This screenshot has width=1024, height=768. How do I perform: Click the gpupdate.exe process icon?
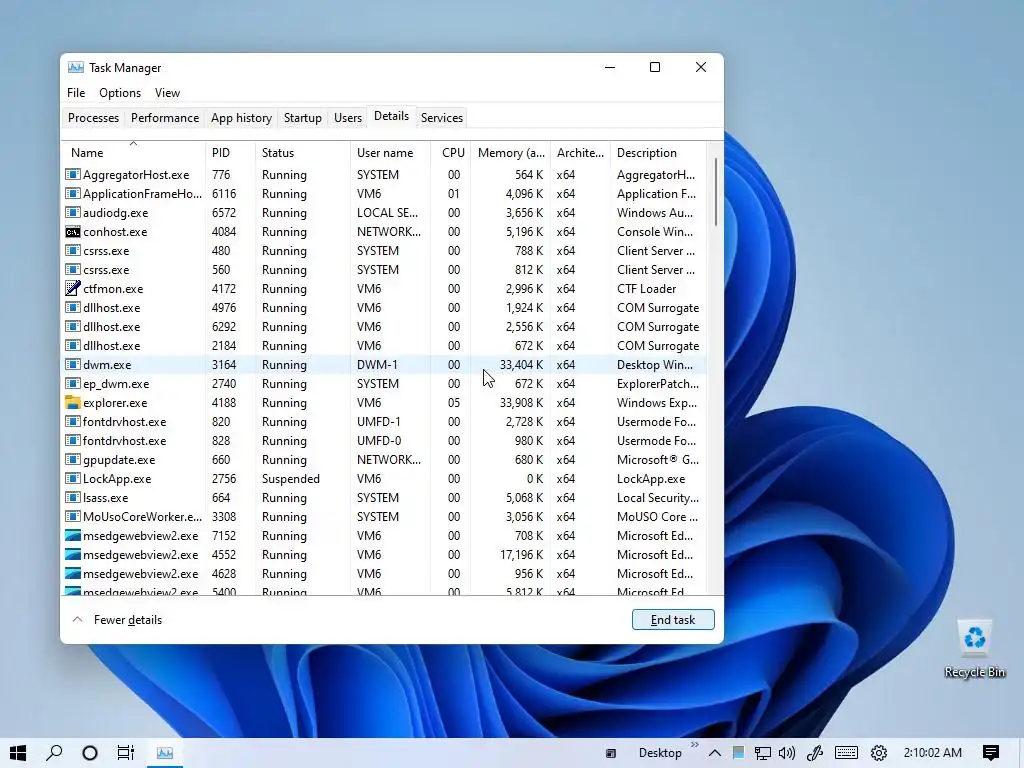(72, 460)
